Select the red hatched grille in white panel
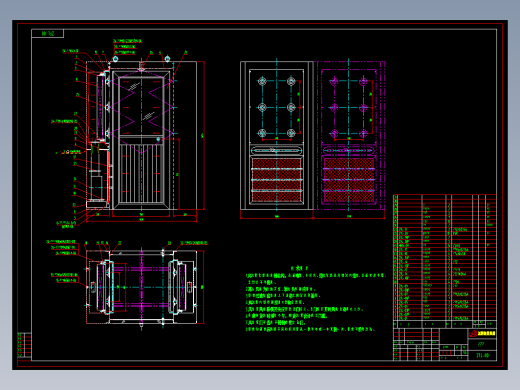The width and height of the screenshot is (520, 390). pyautogui.click(x=277, y=180)
